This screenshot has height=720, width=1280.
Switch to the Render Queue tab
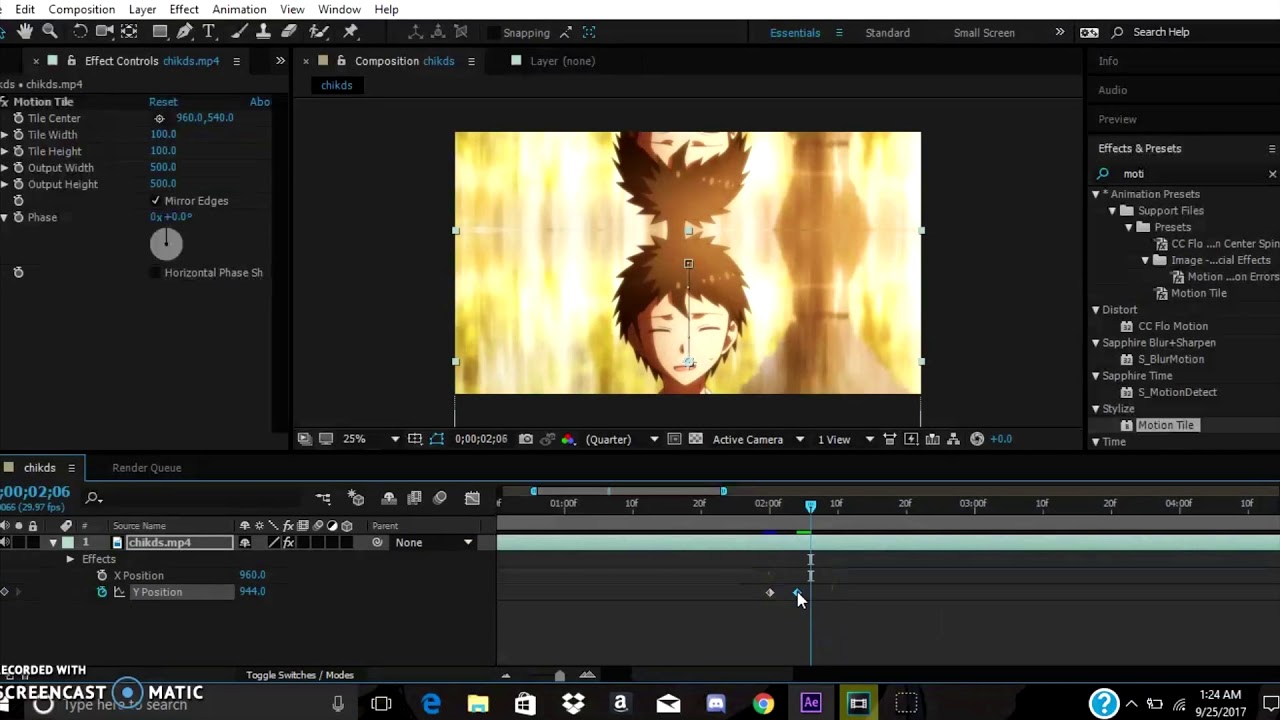pyautogui.click(x=146, y=468)
